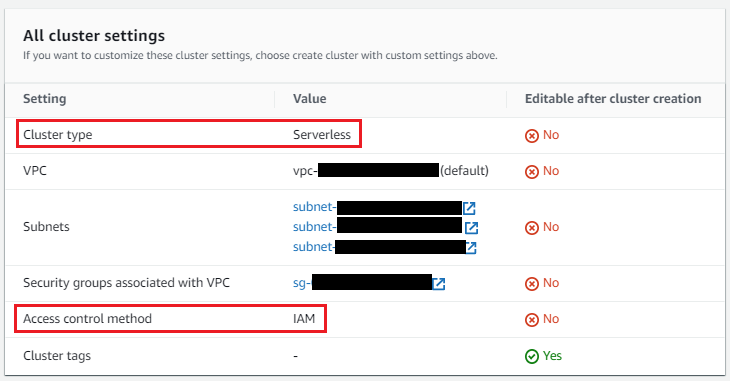The height and width of the screenshot is (381, 730).
Task: Open the security group external link icon
Action: [x=439, y=283]
